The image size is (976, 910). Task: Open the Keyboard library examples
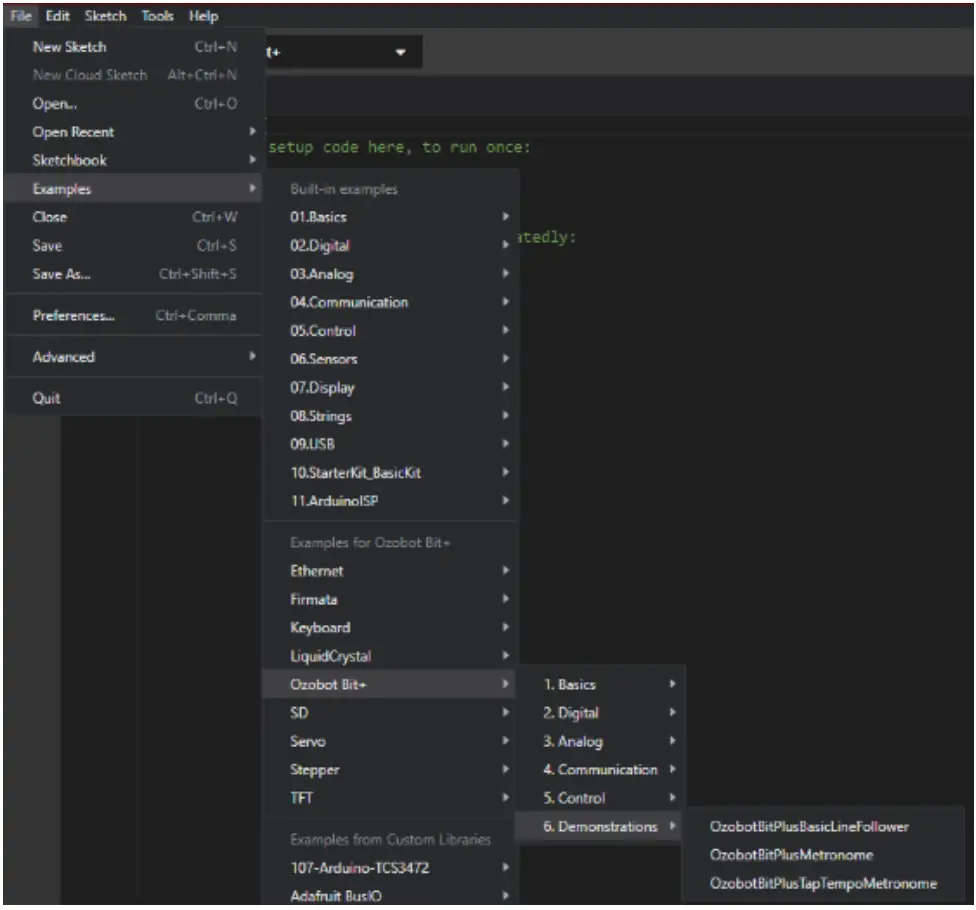click(392, 627)
